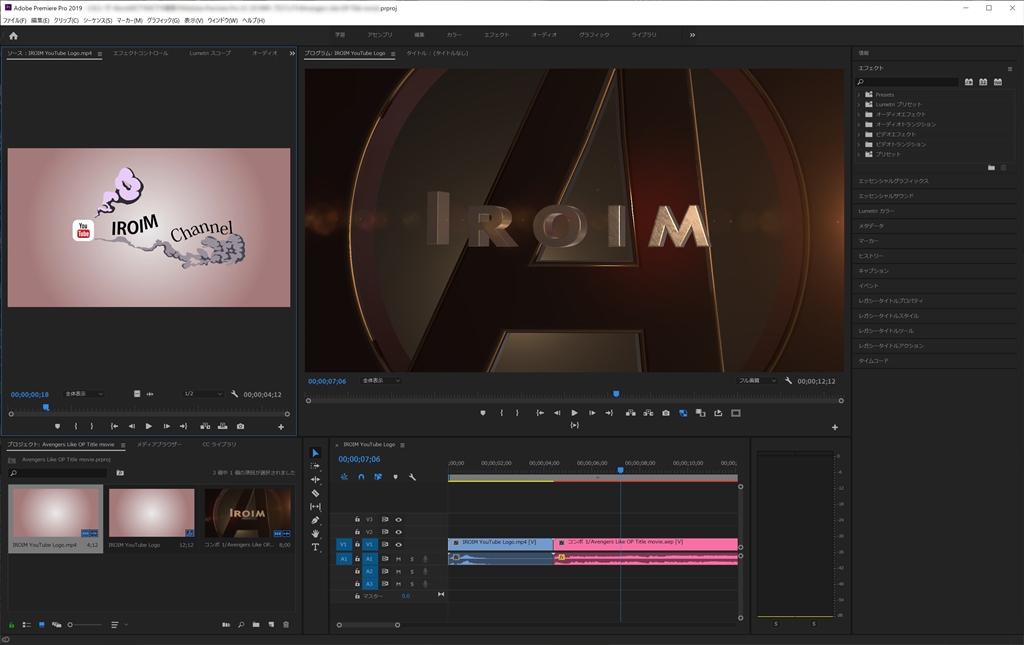Click the Home icon in the workspace bar
The height and width of the screenshot is (645, 1024).
(x=13, y=35)
